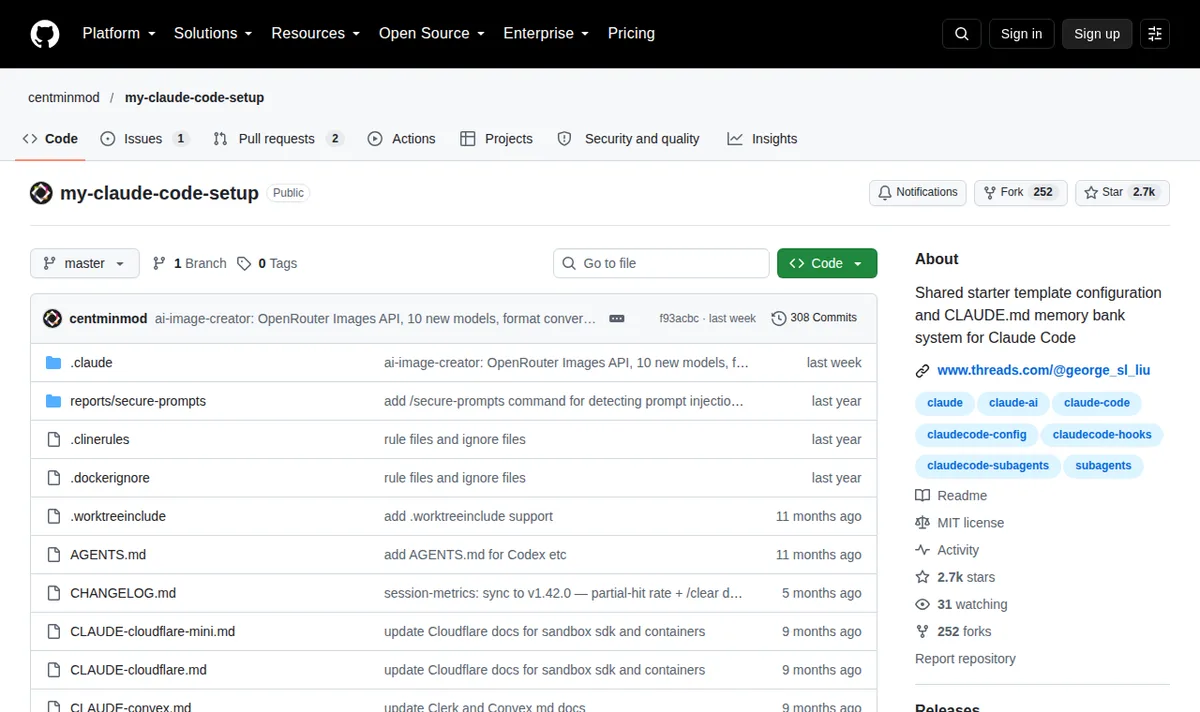Click file icon beside AGENTS.md
The height and width of the screenshot is (712, 1200).
(x=54, y=554)
